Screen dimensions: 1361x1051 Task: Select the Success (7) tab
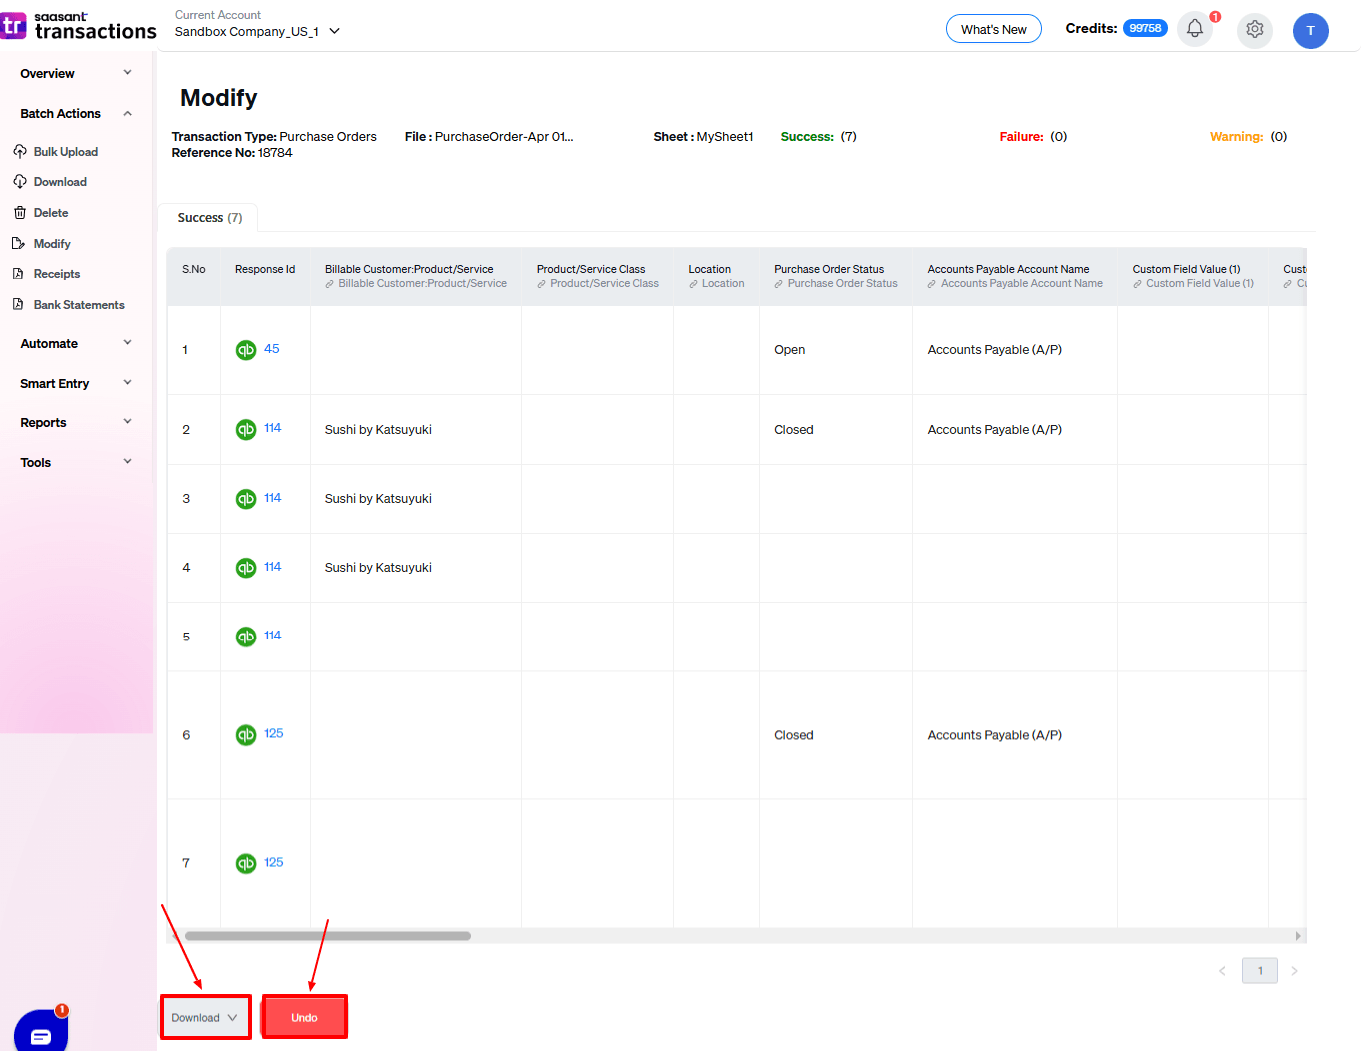(209, 218)
